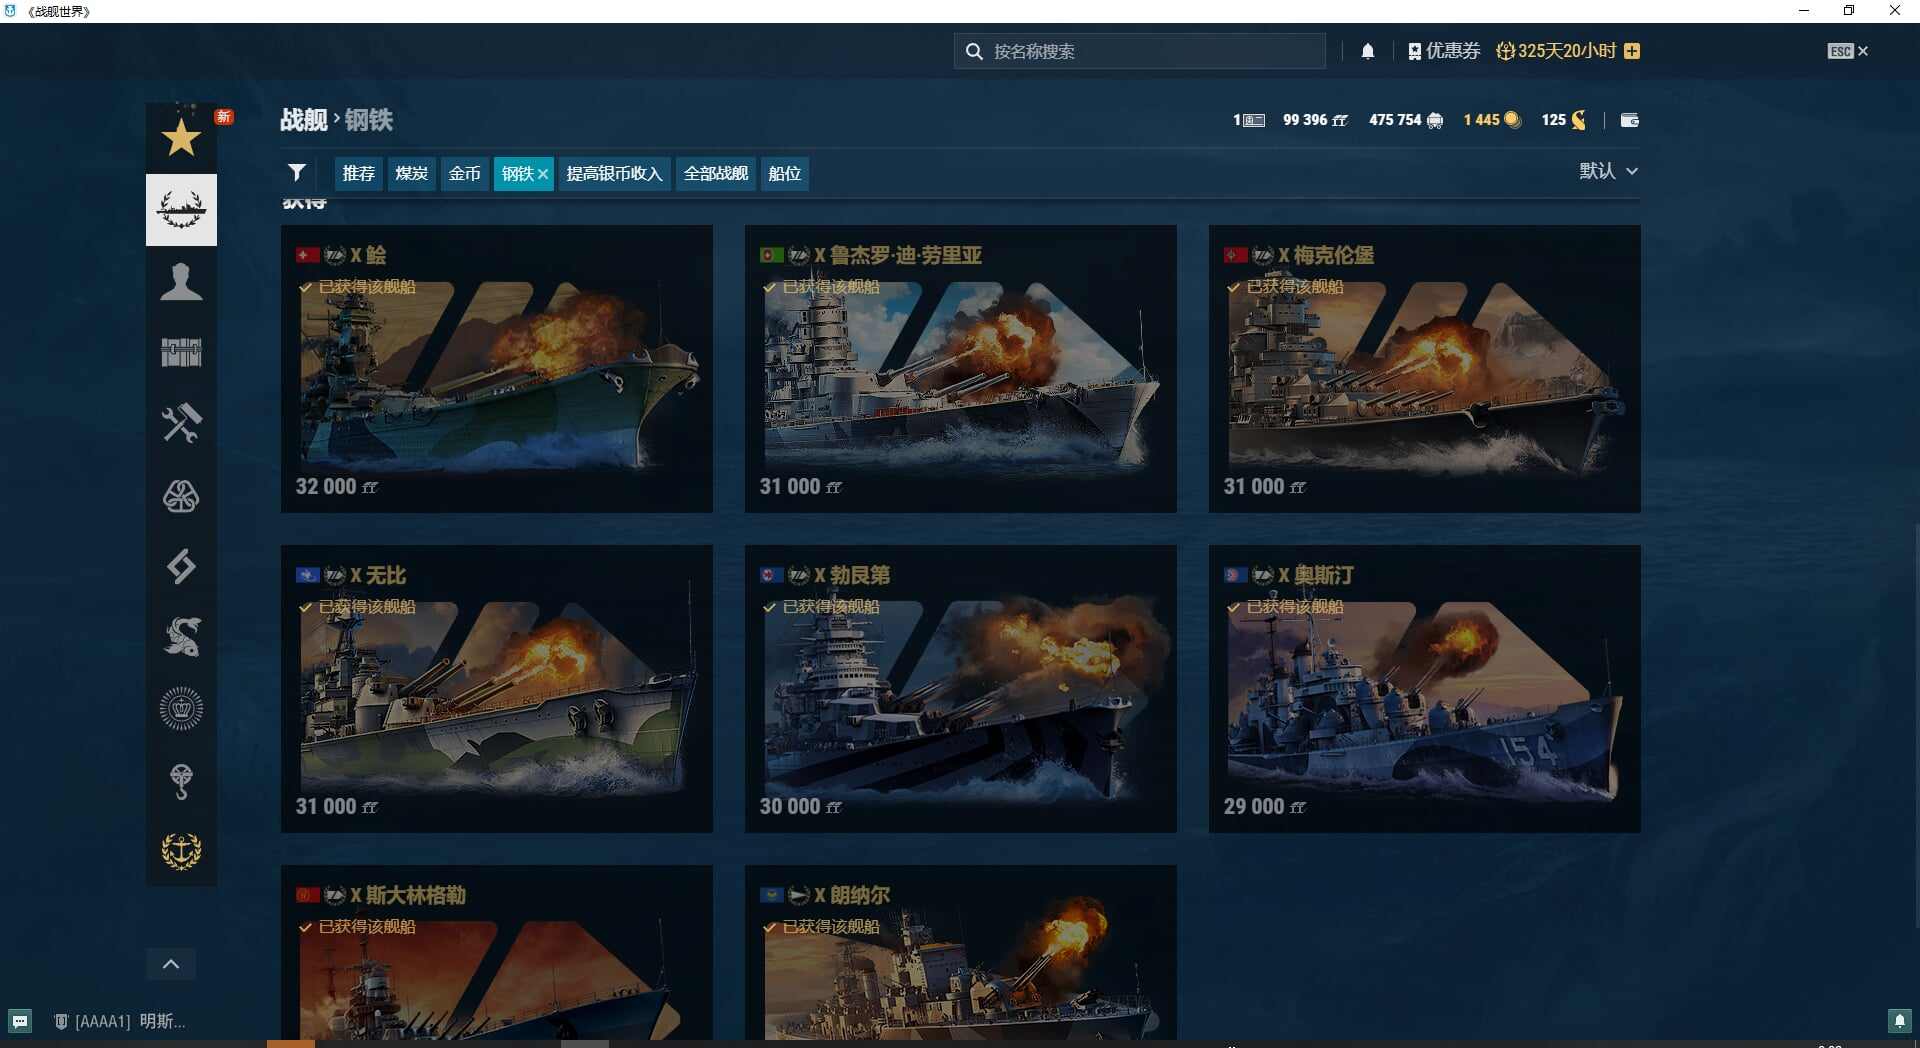
Task: Click the plus beside 325天20小时 premium time
Action: 1632,50
